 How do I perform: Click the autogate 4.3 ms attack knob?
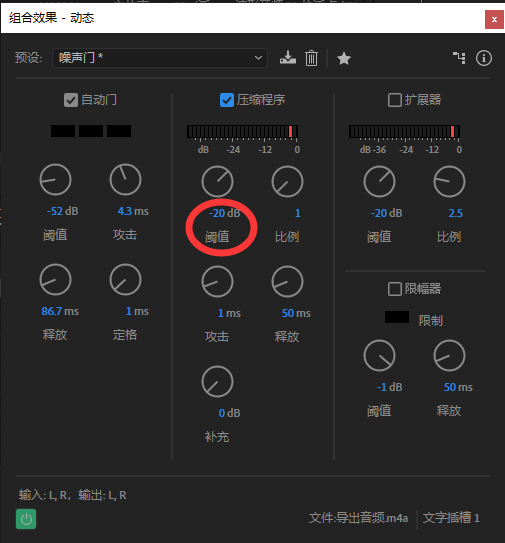click(x=125, y=180)
